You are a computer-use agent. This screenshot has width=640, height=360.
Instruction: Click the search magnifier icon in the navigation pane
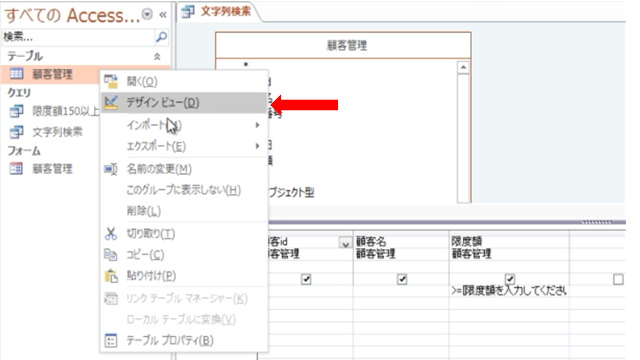pyautogui.click(x=161, y=37)
